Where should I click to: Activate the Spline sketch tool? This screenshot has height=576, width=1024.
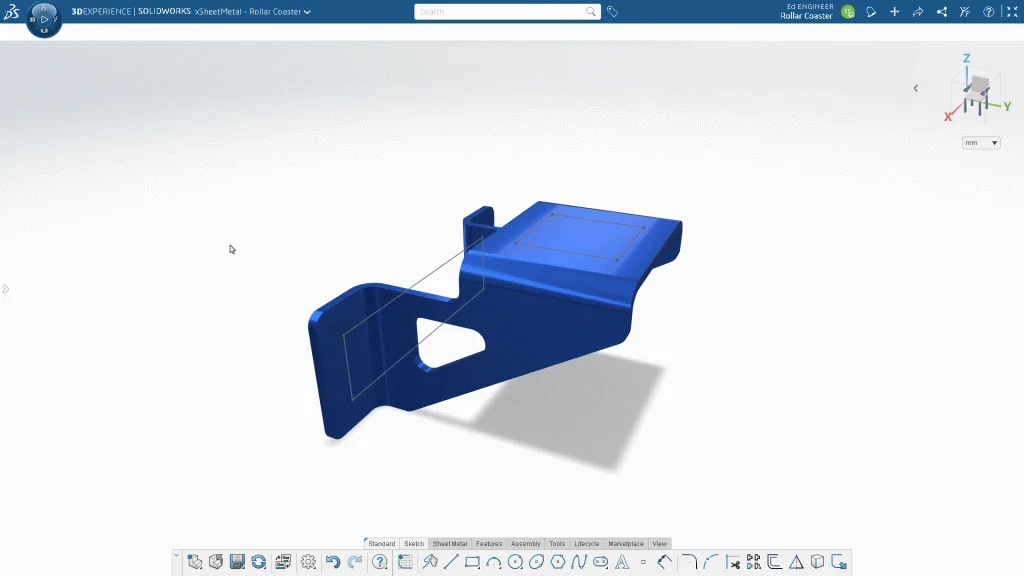click(x=579, y=562)
